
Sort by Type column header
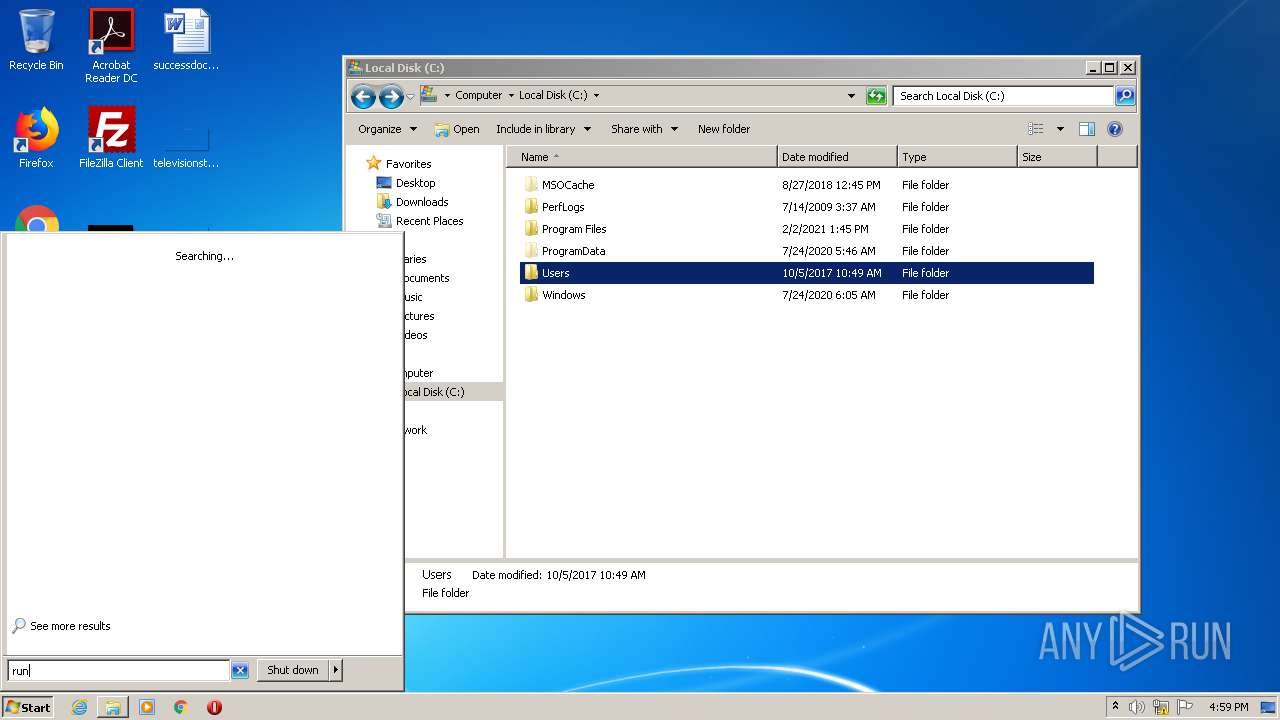(957, 157)
